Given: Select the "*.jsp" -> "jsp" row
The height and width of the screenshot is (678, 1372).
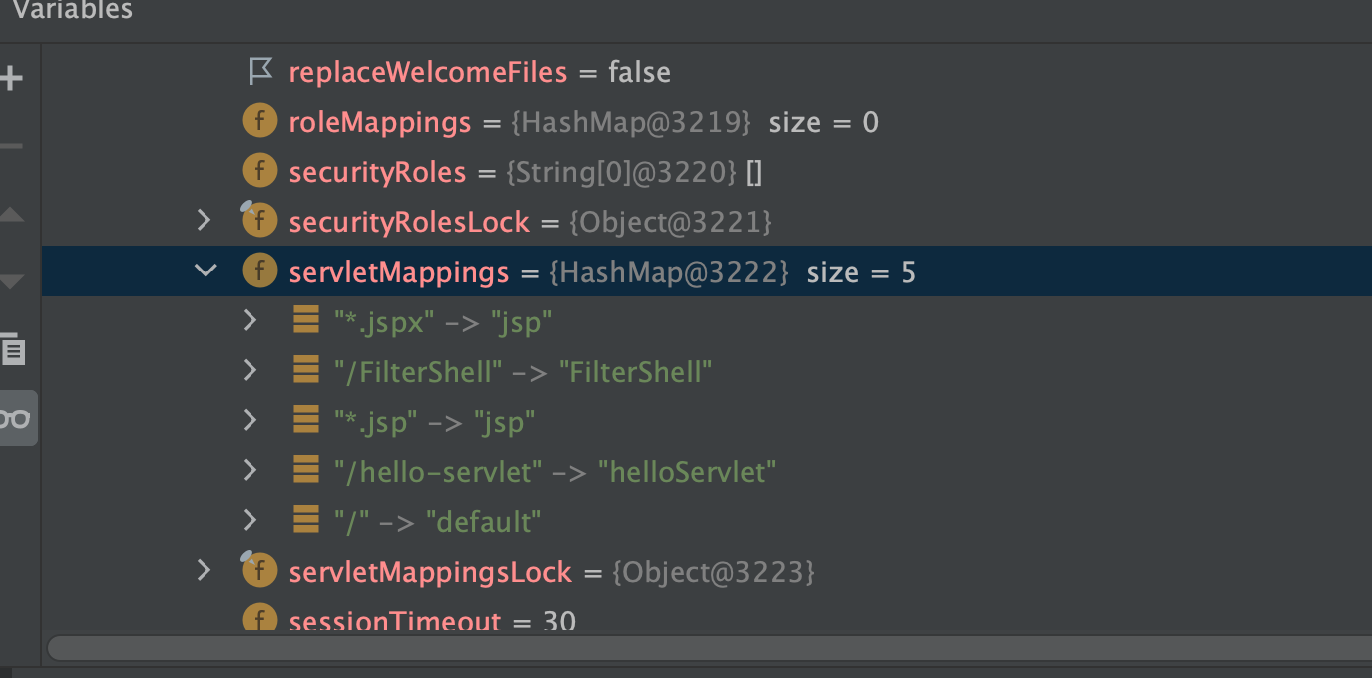Looking at the screenshot, I should 707,421.
